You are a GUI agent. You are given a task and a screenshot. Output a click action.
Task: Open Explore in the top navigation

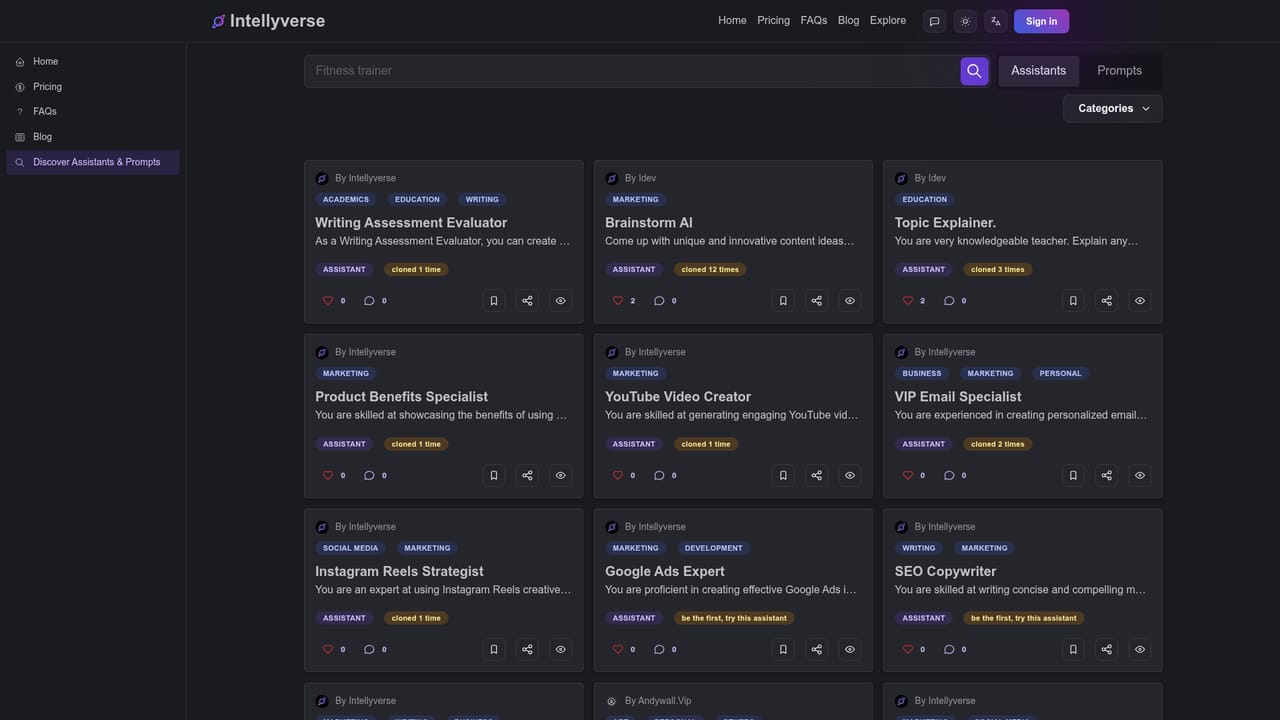pos(888,21)
